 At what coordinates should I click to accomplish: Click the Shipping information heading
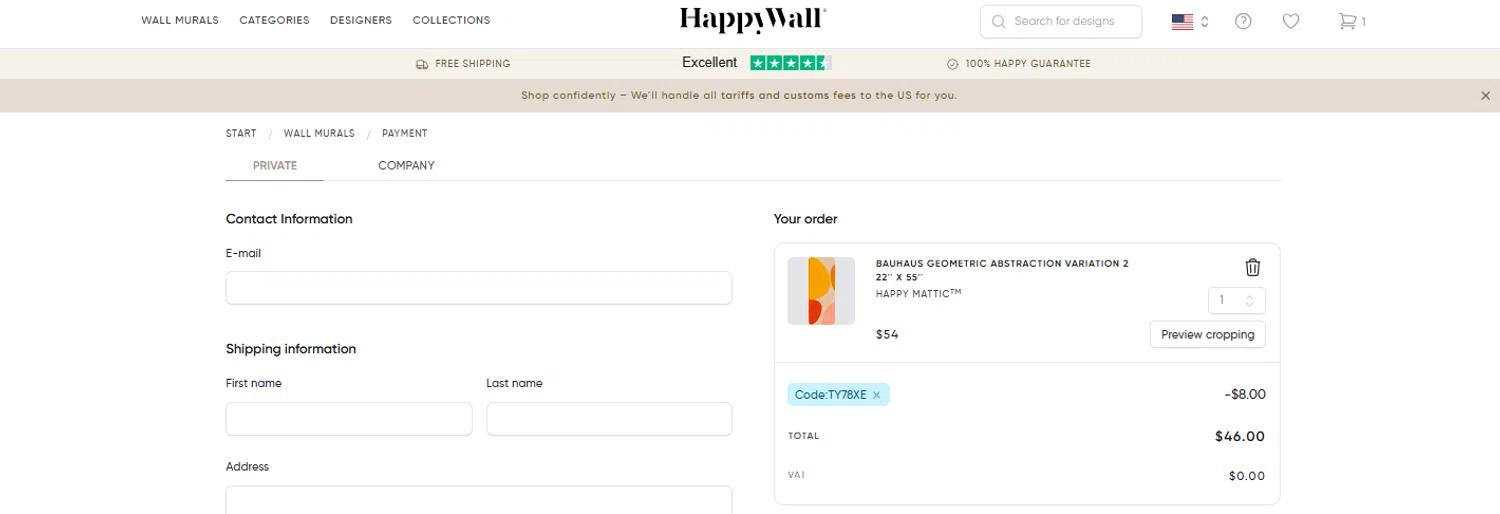(291, 349)
